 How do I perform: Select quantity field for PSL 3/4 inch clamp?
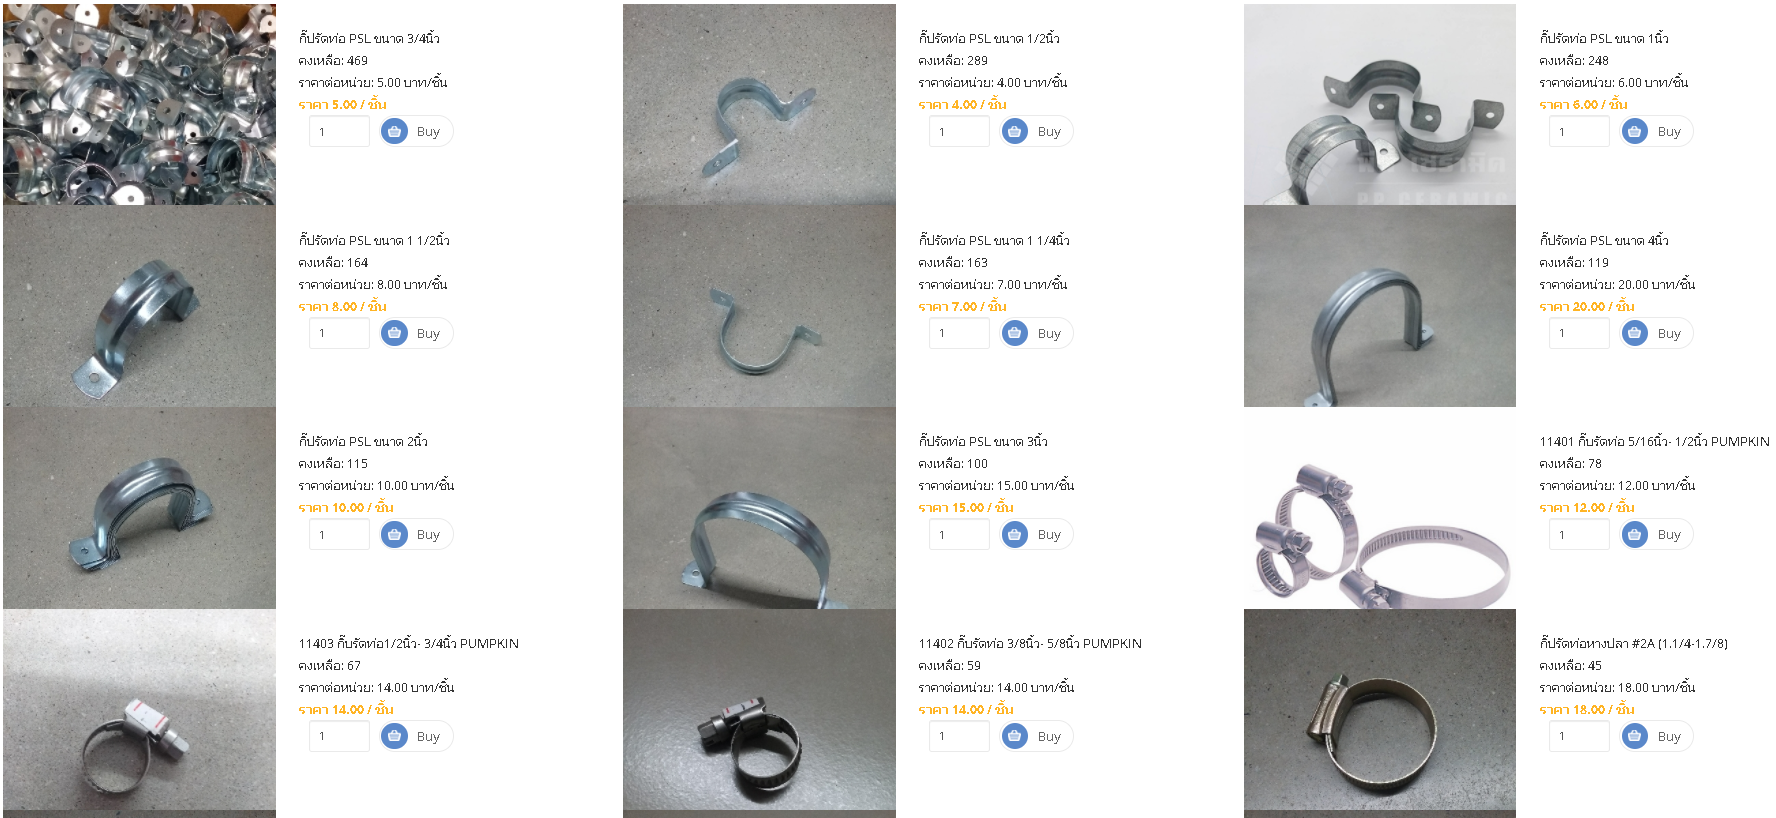340,131
